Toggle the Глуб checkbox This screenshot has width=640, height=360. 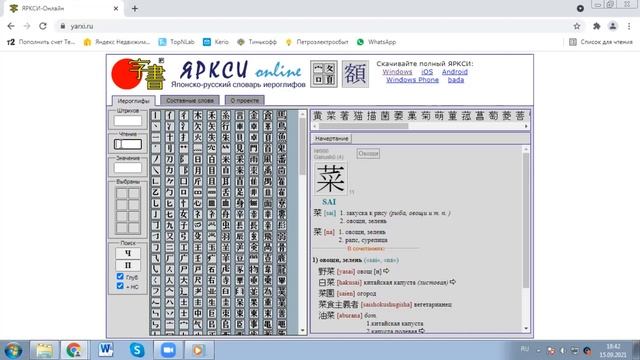click(120, 277)
